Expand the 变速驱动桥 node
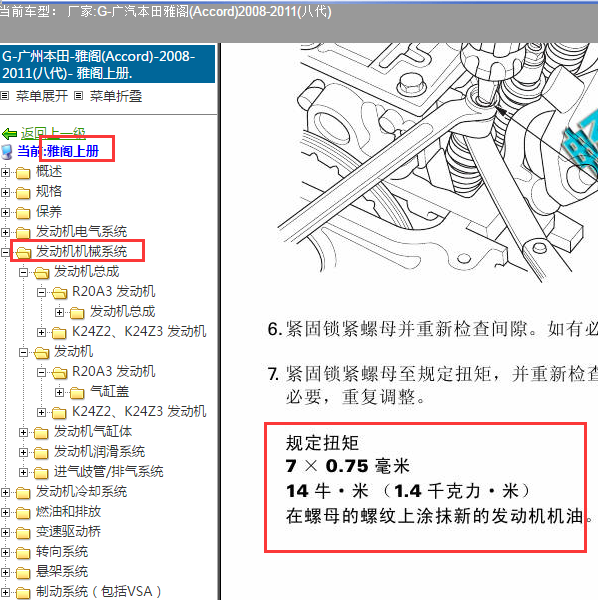The height and width of the screenshot is (600, 598). 5,532
